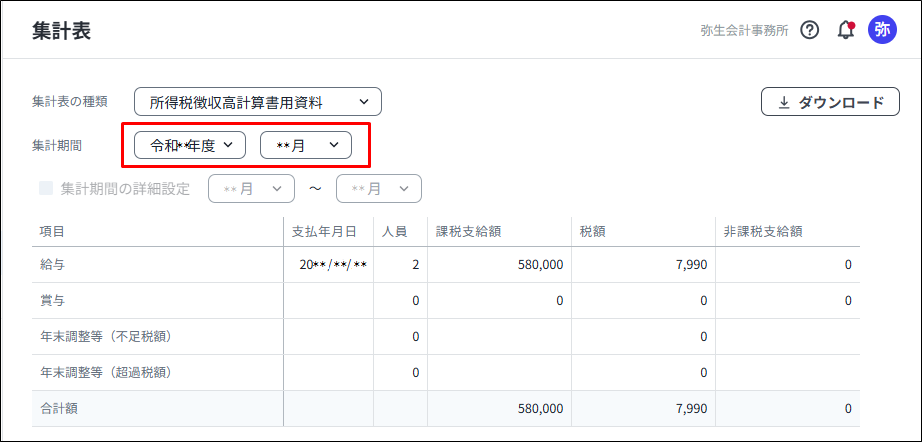Screen dimensions: 922x442
Task: Select the 合計額 total row
Action: [x=59, y=408]
